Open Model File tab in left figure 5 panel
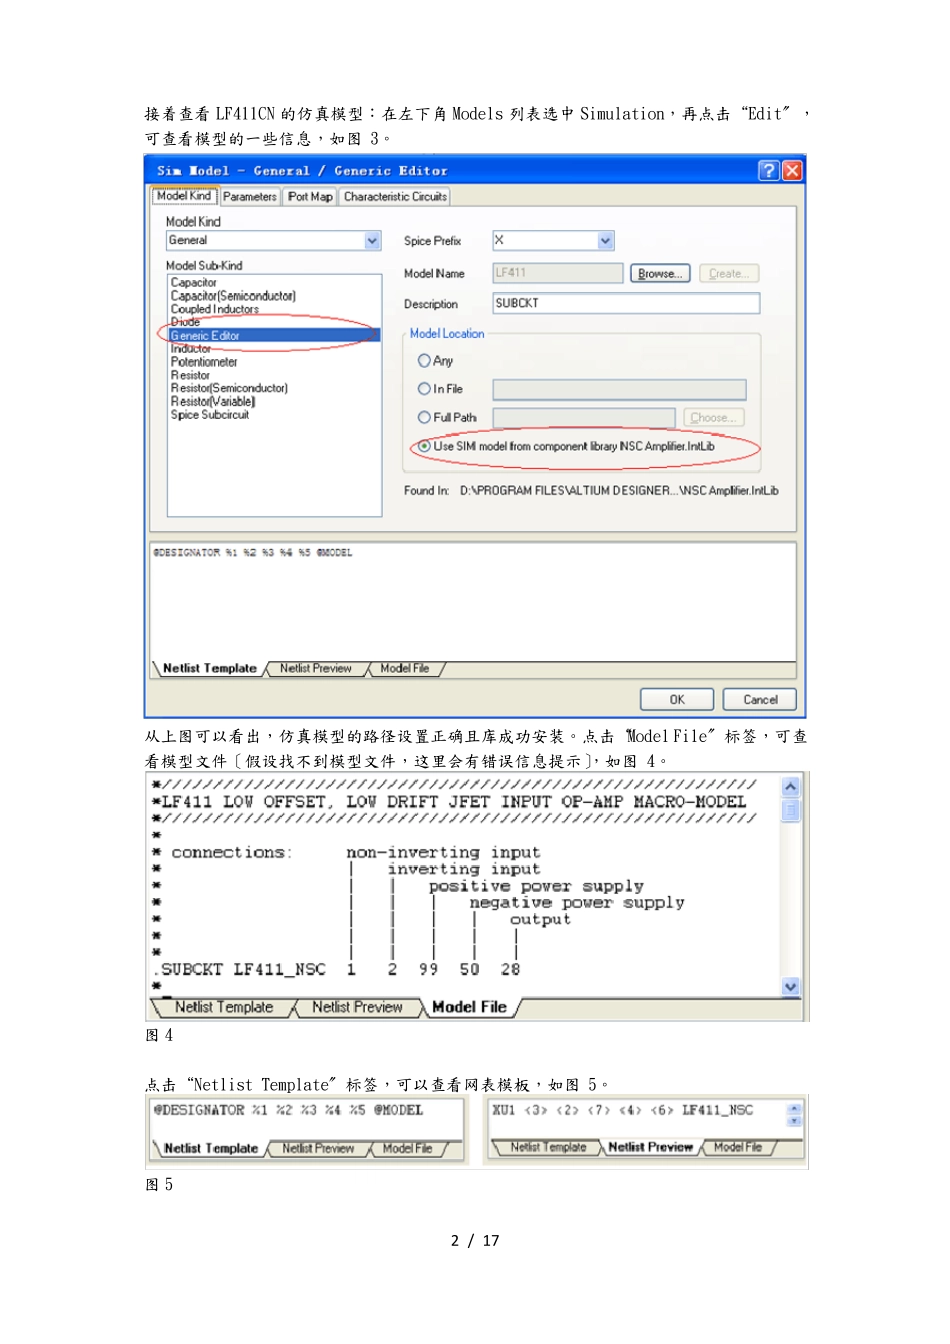950x1344 pixels. [x=407, y=1149]
